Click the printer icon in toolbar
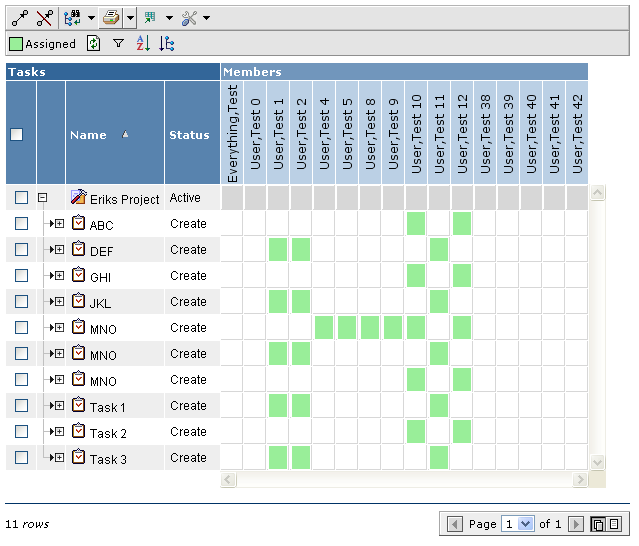This screenshot has height=546, width=639. (111, 18)
